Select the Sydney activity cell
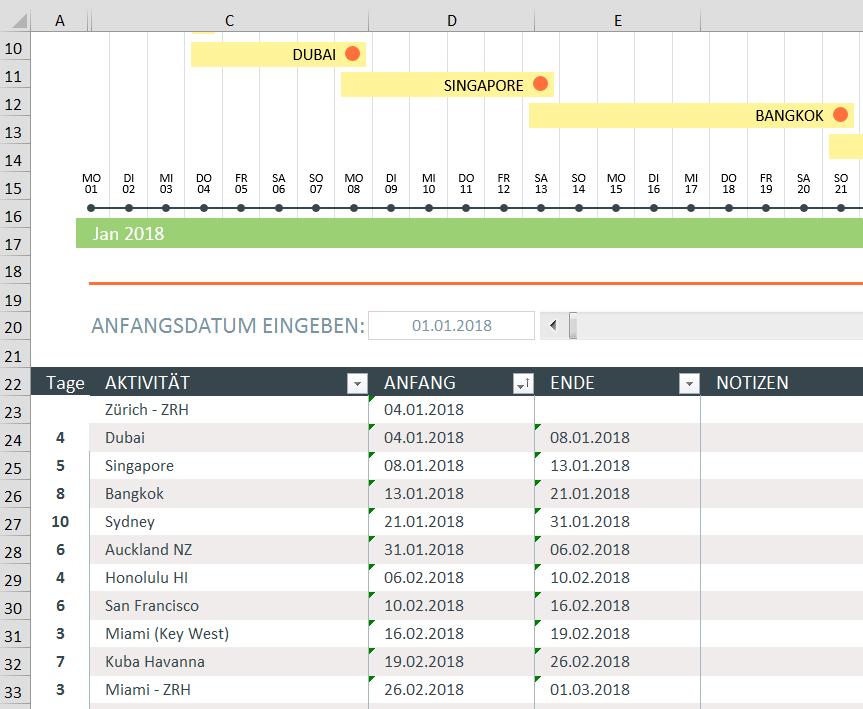The height and width of the screenshot is (709, 863). click(x=229, y=522)
